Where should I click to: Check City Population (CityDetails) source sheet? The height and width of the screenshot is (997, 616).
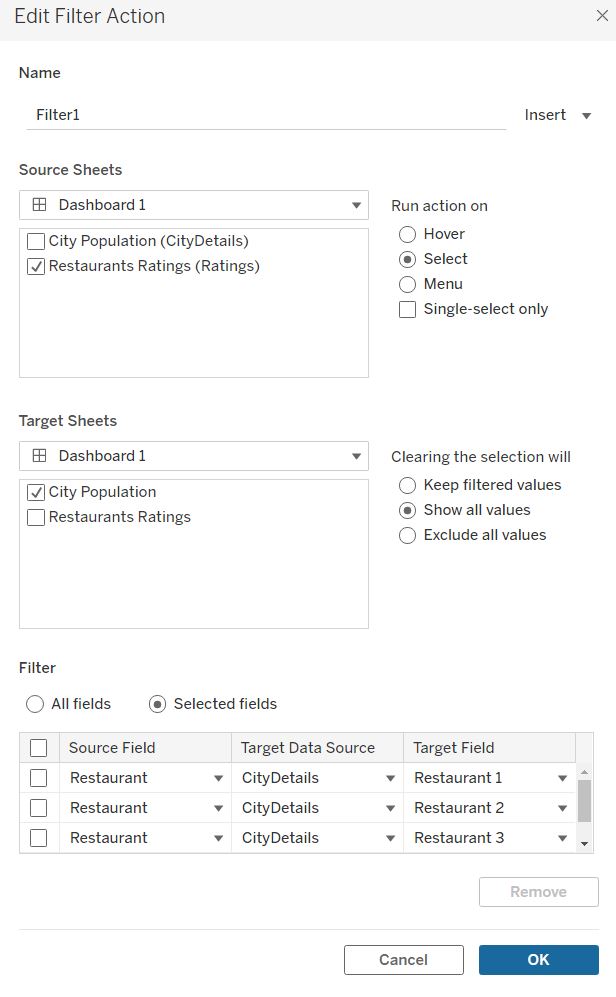coord(36,241)
